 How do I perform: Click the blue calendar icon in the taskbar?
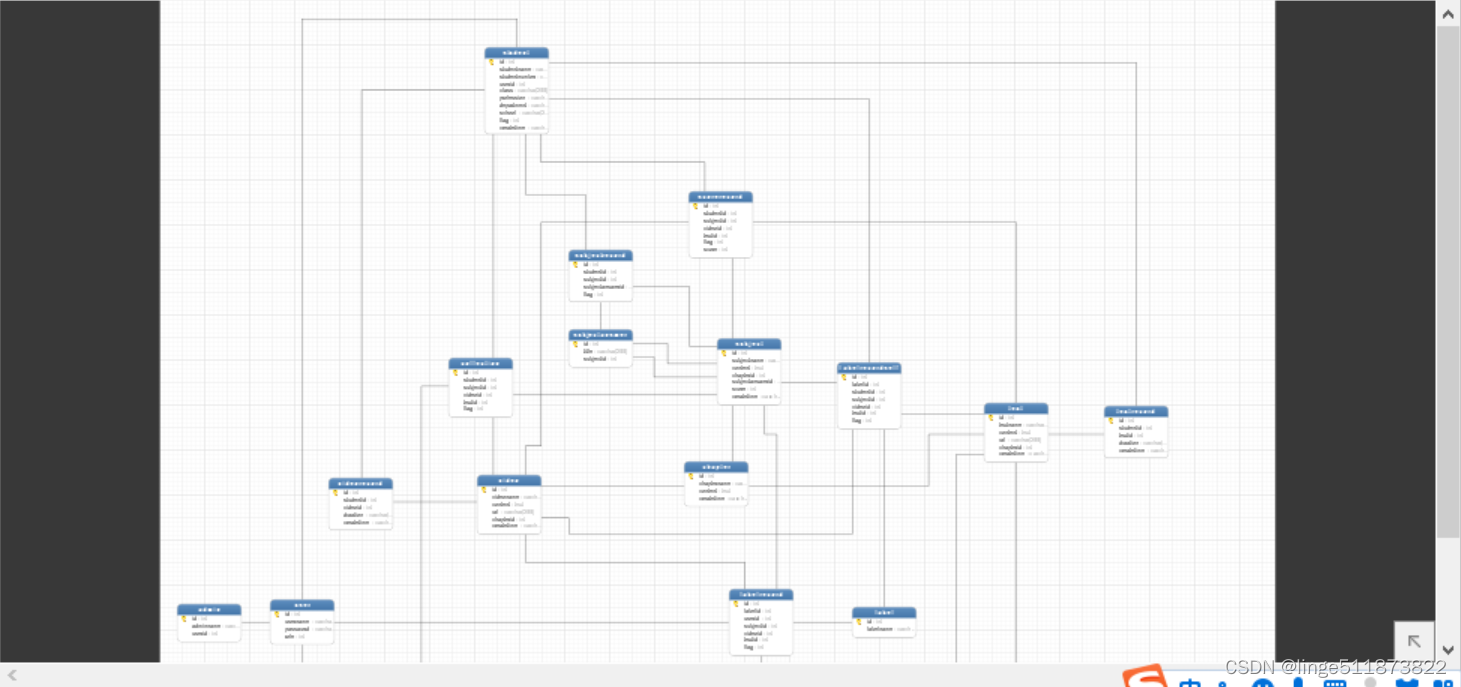[1337, 683]
